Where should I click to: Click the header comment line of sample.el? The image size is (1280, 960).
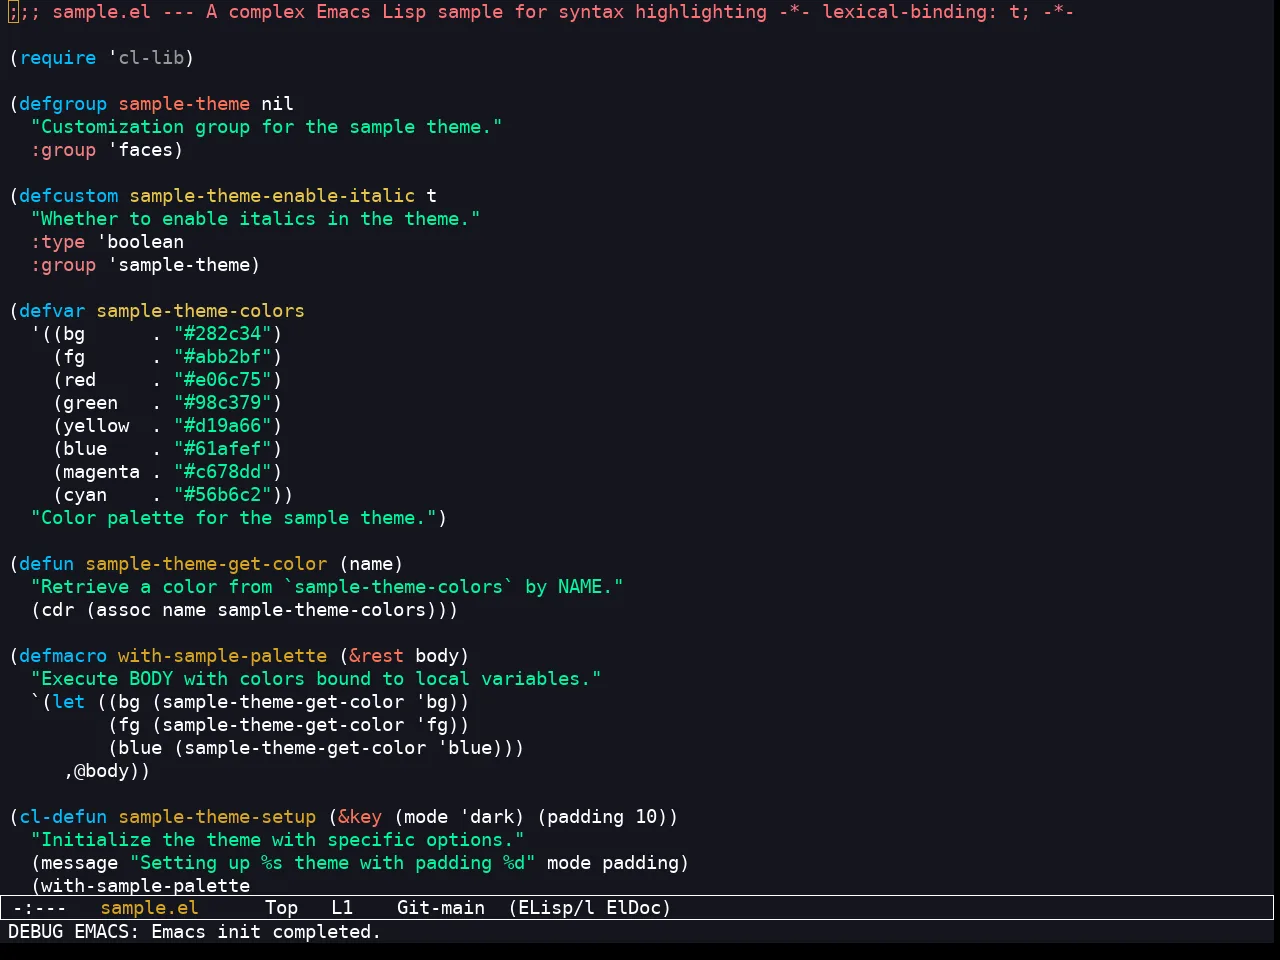click(x=541, y=12)
